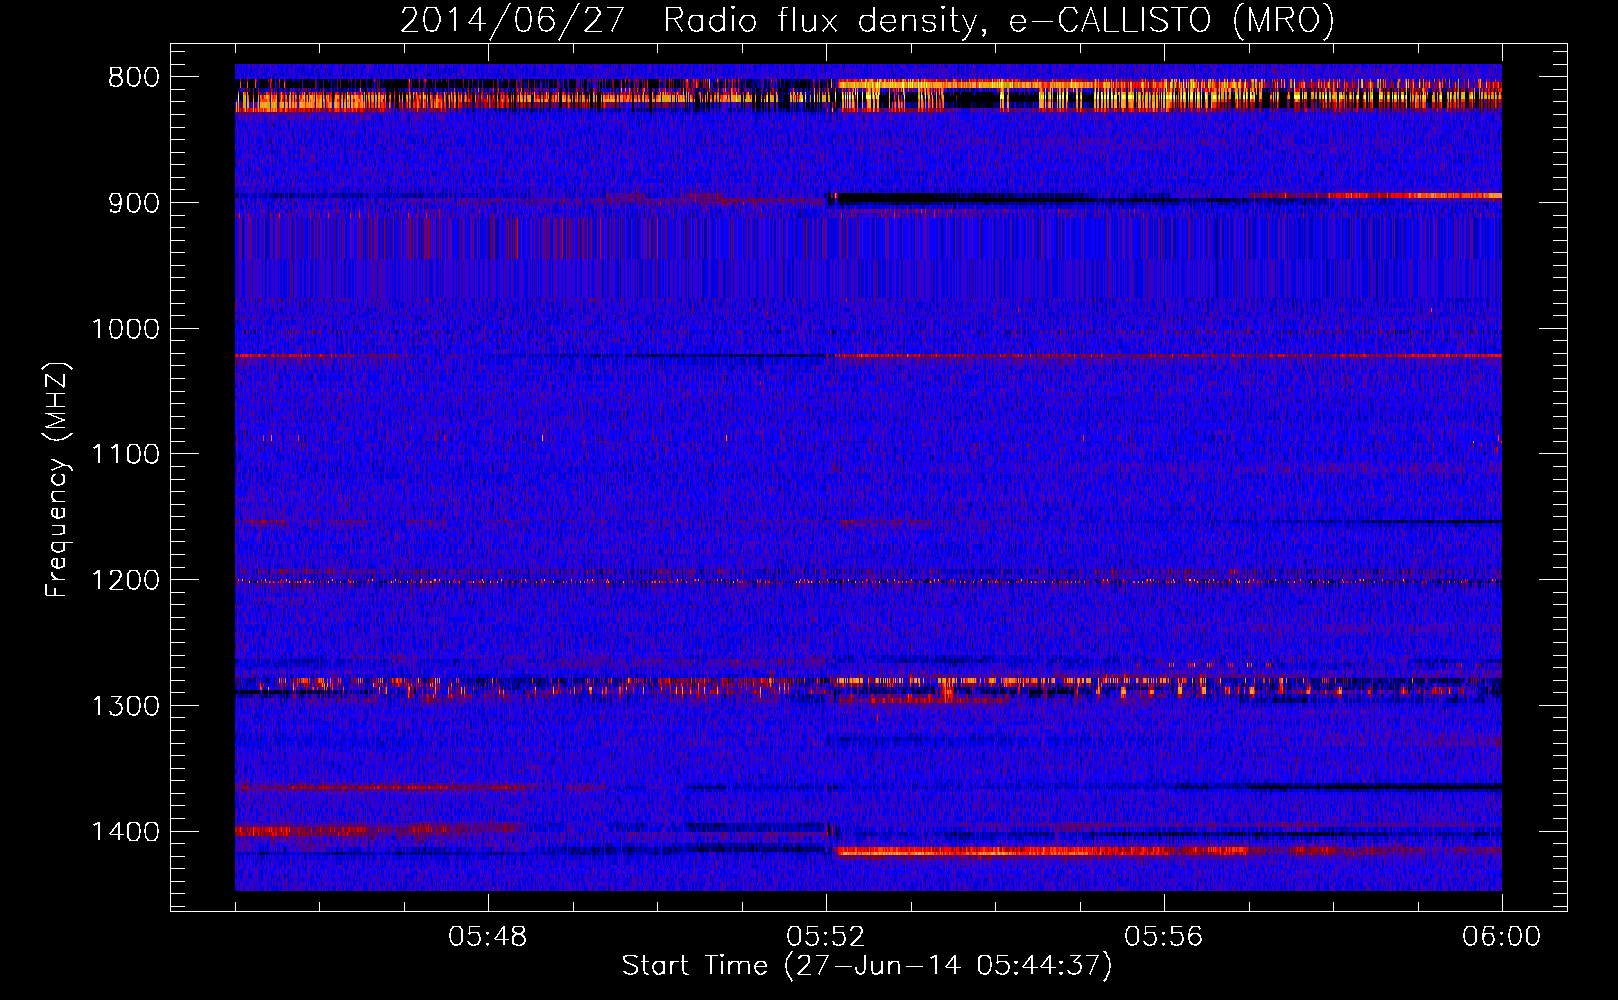The image size is (1618, 1000).
Task: Click the 'Frequency (MHZ)' axis label
Action: 57,480
